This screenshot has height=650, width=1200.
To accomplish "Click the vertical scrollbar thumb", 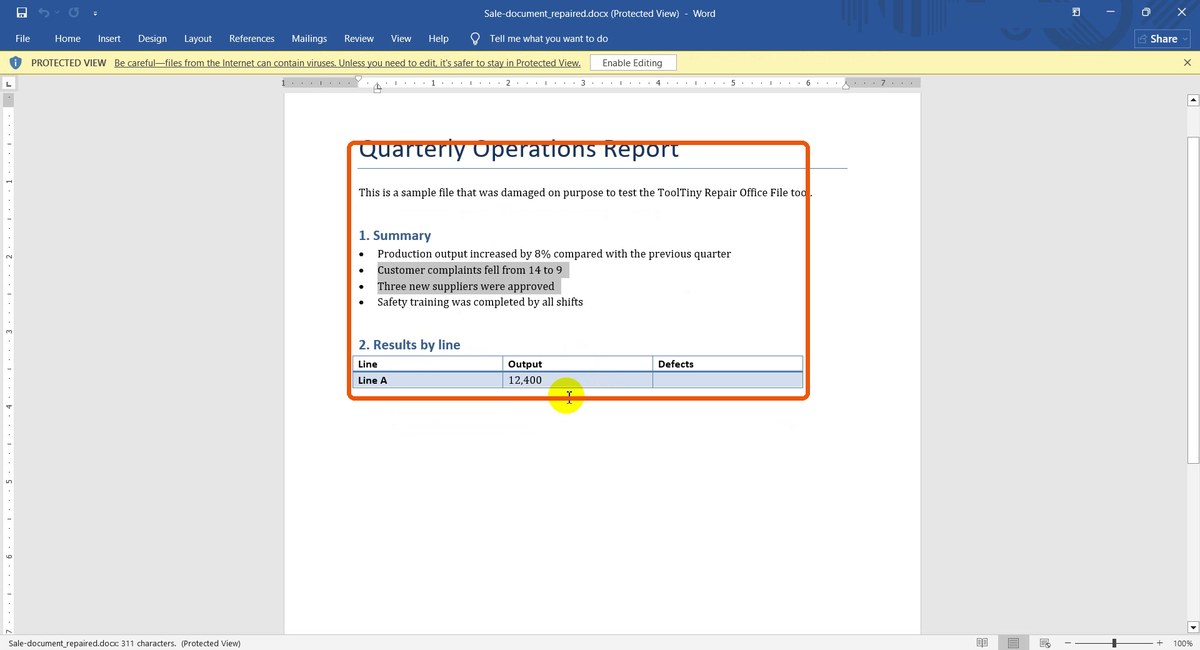I will tap(1192, 300).
